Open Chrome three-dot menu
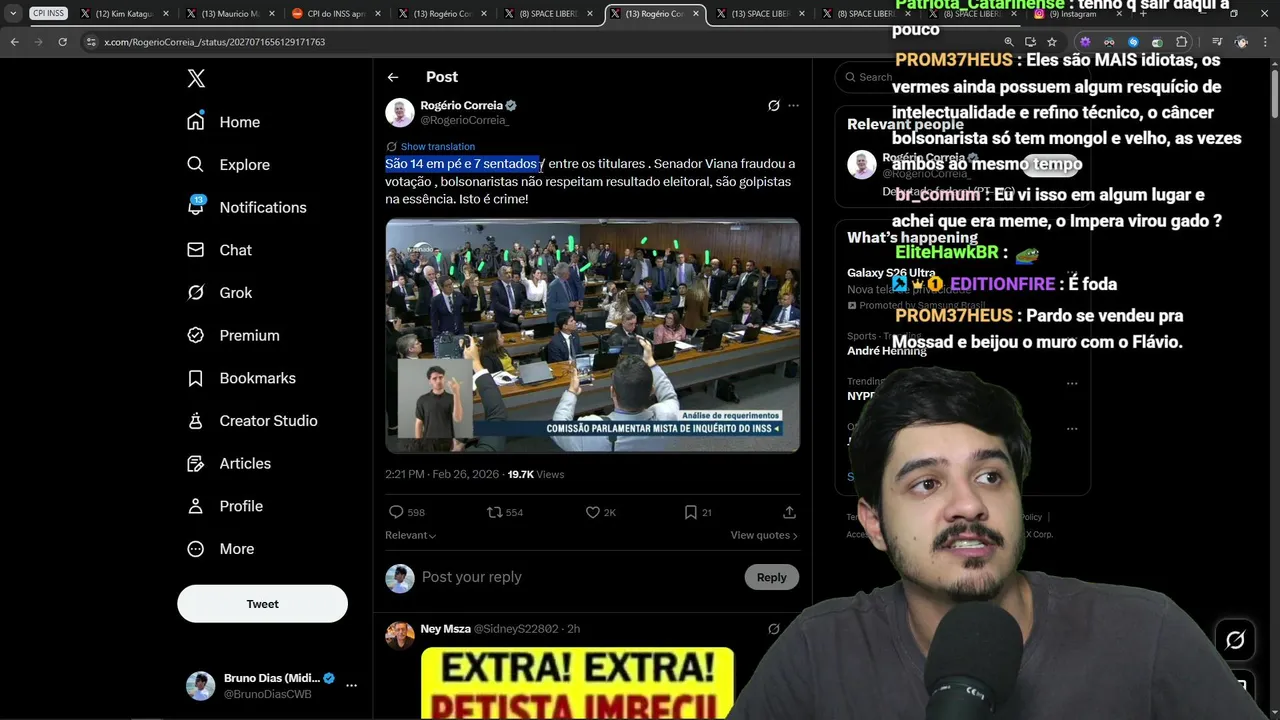Screen dimensions: 1280x720 click(x=1266, y=42)
